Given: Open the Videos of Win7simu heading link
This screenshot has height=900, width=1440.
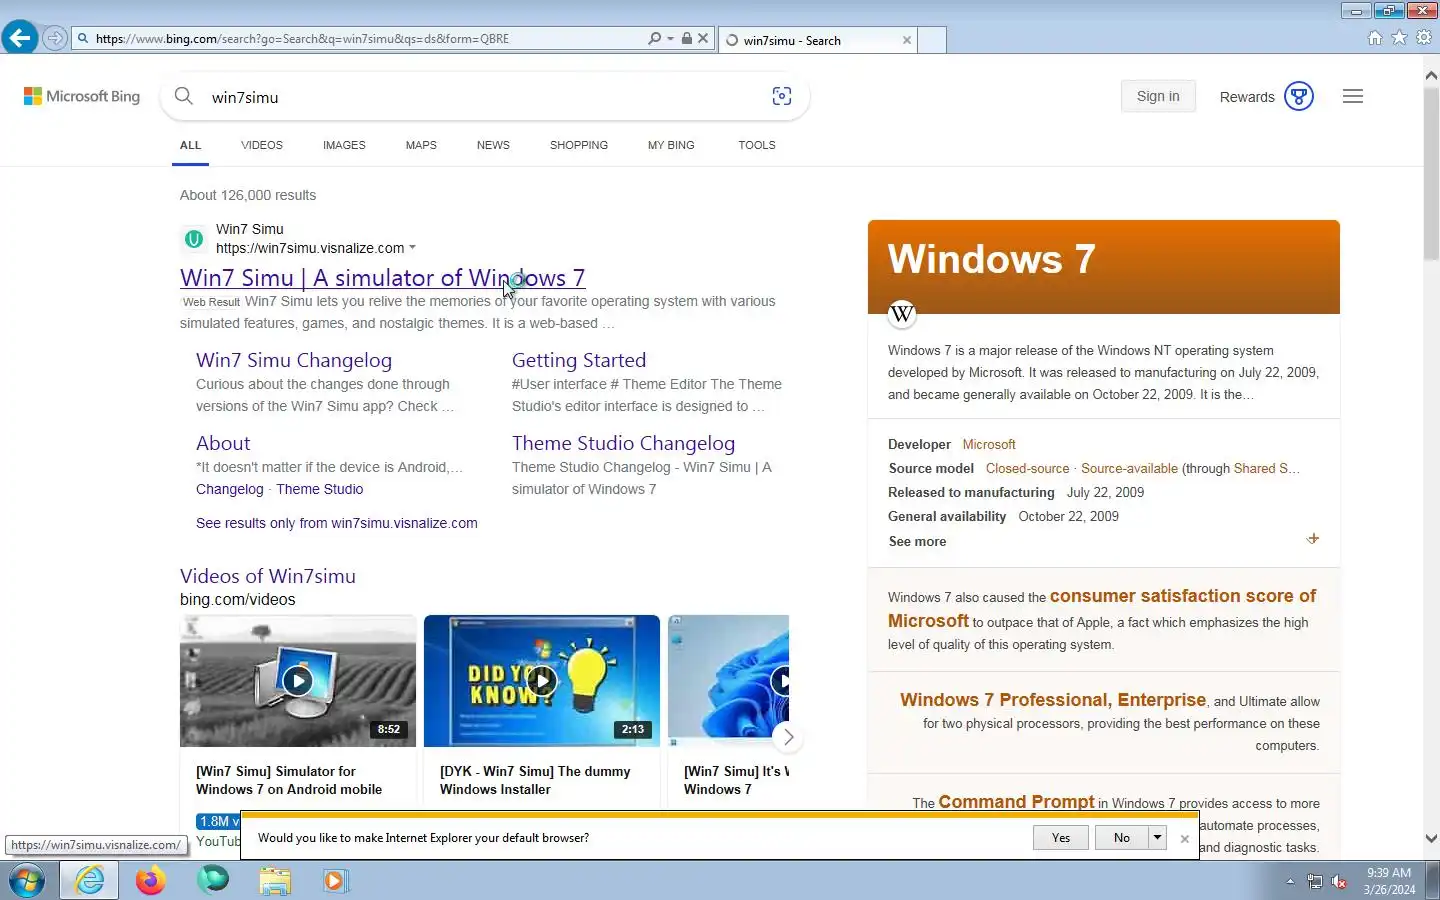Looking at the screenshot, I should (x=268, y=576).
